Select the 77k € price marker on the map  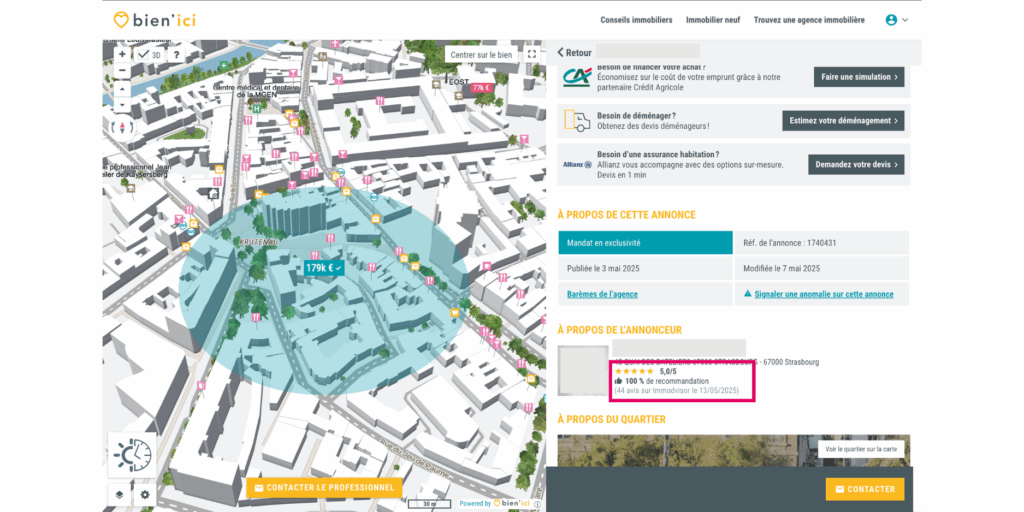coord(481,88)
